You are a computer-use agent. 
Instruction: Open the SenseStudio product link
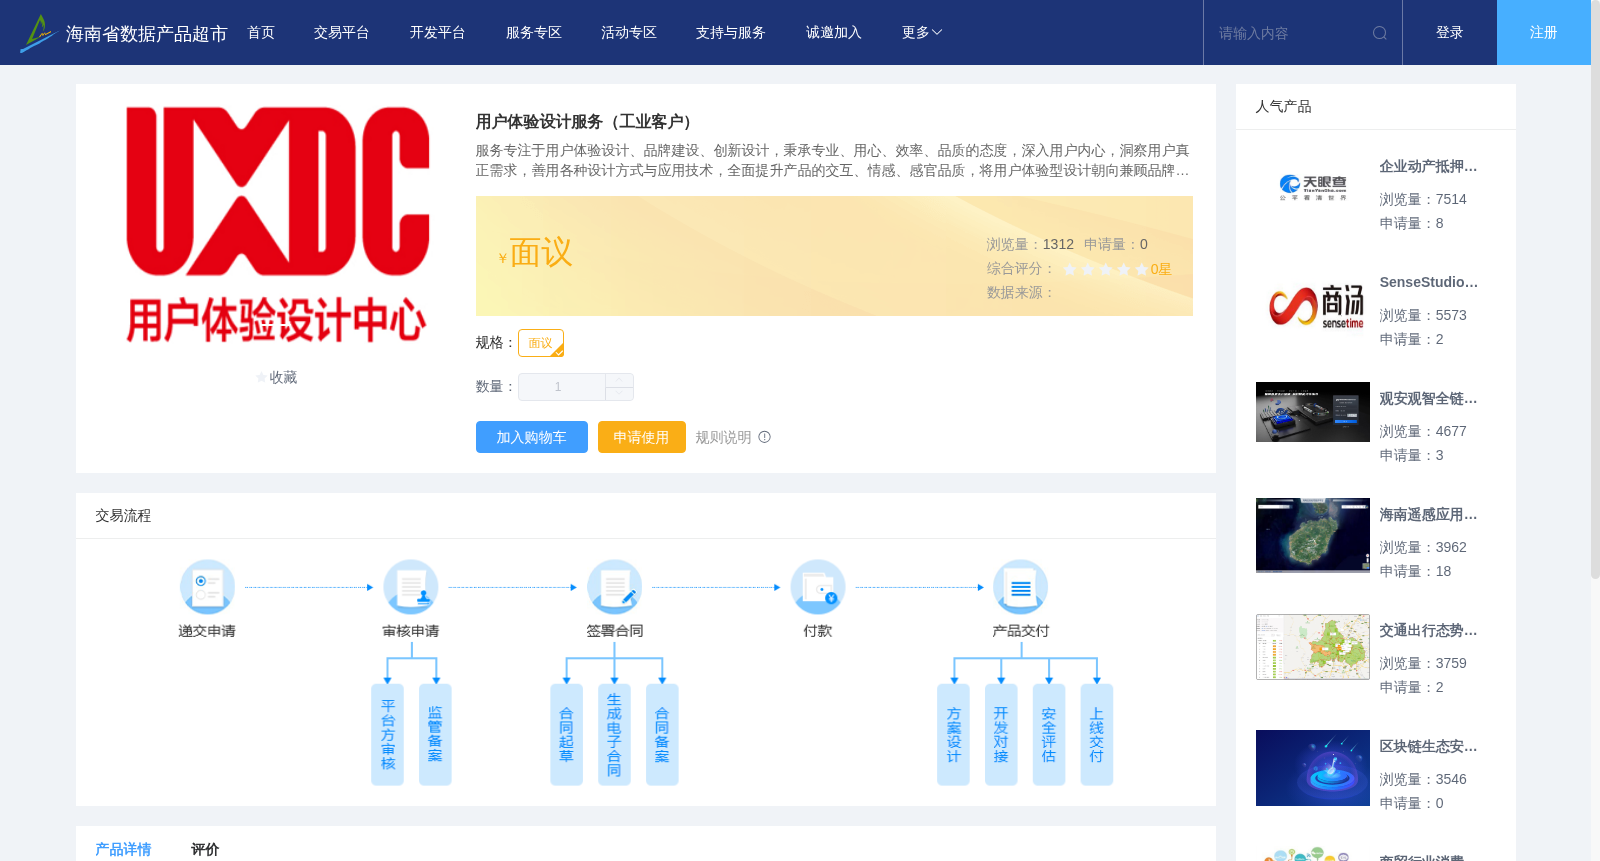(x=1428, y=283)
